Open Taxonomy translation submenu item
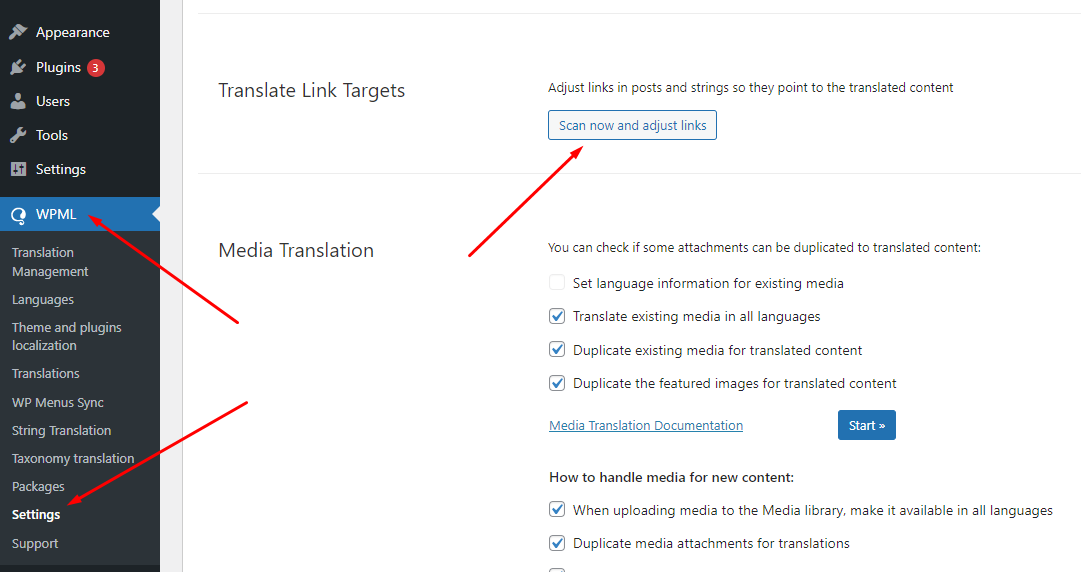The image size is (1081, 572). [73, 458]
